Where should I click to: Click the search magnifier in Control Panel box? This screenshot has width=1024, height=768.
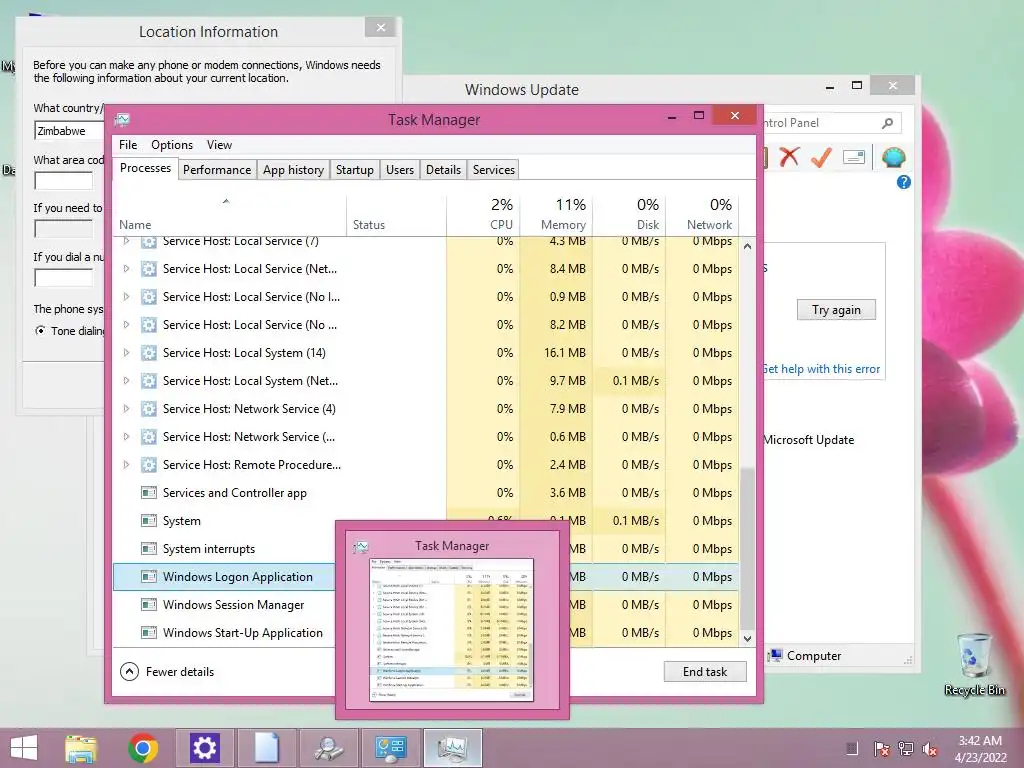[x=888, y=123]
